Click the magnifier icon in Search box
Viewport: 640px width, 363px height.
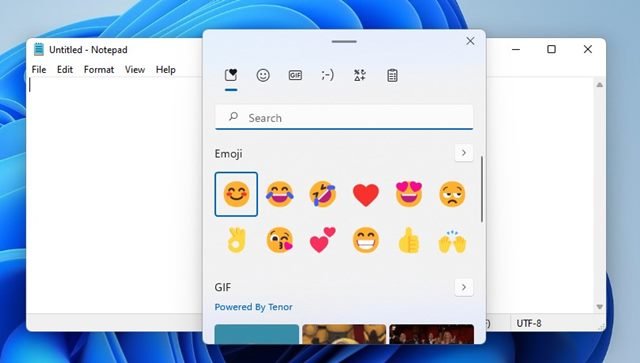point(233,117)
